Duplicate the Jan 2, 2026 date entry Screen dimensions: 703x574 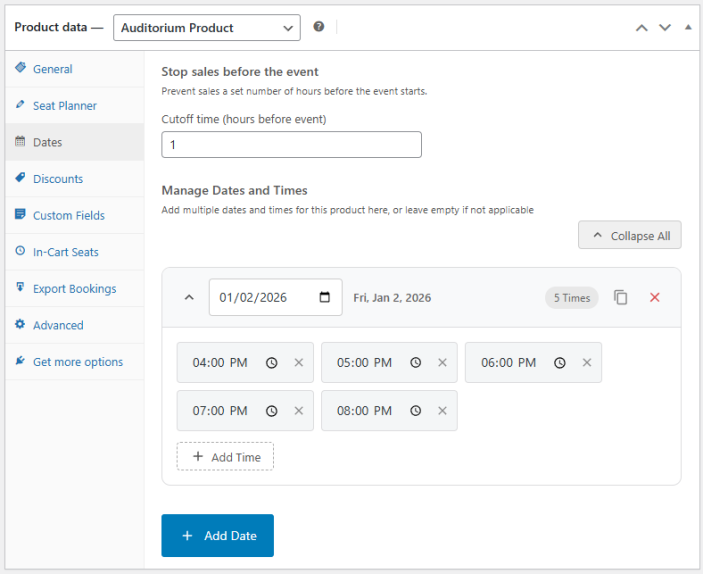(x=621, y=297)
